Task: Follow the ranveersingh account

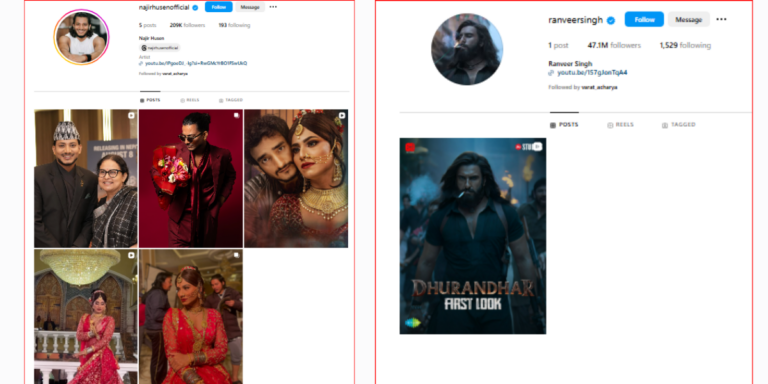Action: (644, 20)
